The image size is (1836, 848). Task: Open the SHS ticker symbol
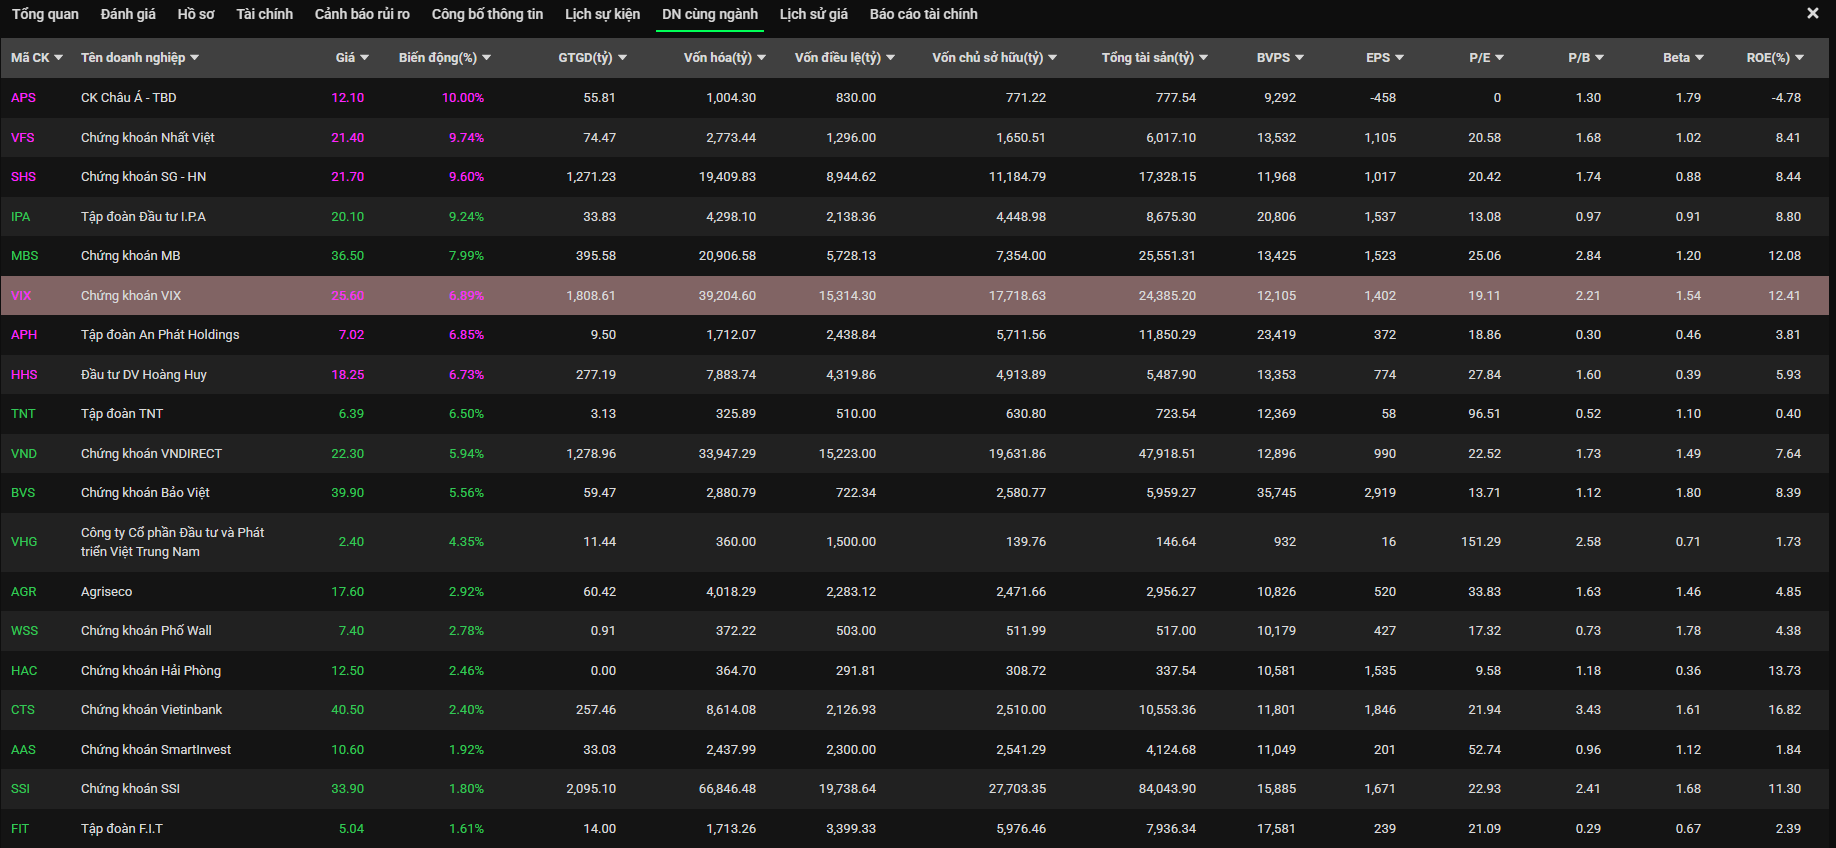pyautogui.click(x=23, y=177)
